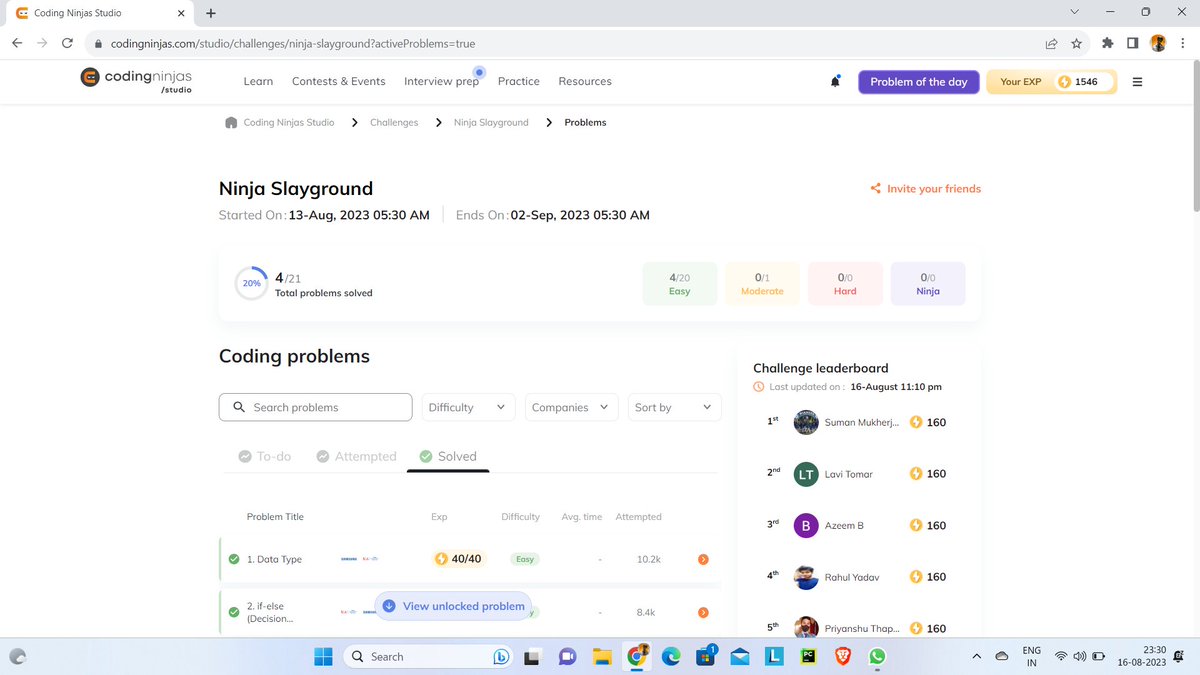The width and height of the screenshot is (1200, 675).
Task: Bookmark this page with the star icon
Action: tap(1076, 43)
